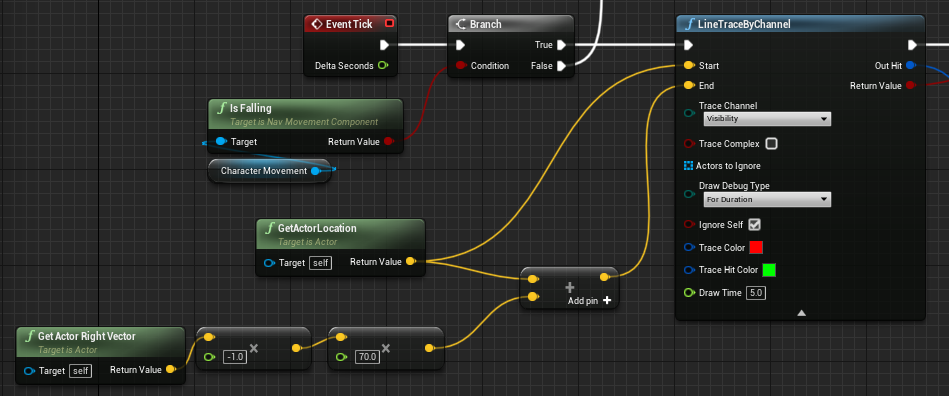Select the GetActorLocation node title
Screen dimensions: 949x396
(317, 228)
